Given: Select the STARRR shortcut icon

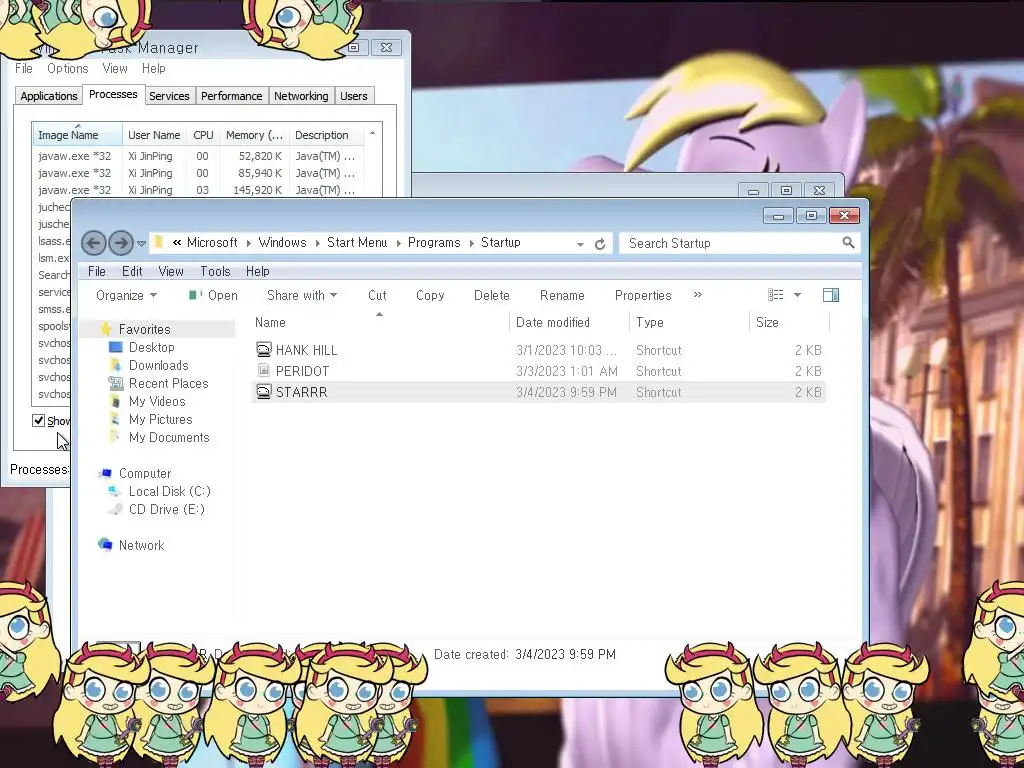Looking at the screenshot, I should point(263,391).
